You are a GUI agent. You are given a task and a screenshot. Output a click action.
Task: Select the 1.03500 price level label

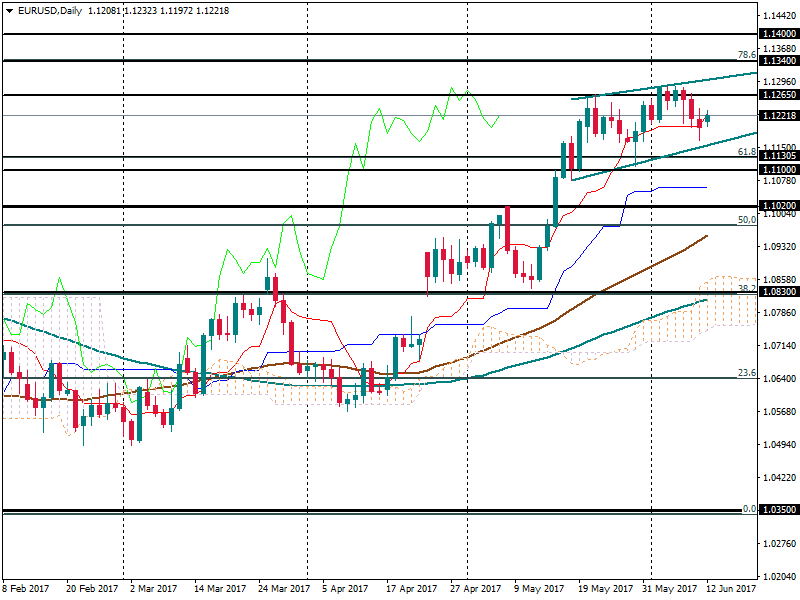[x=778, y=510]
